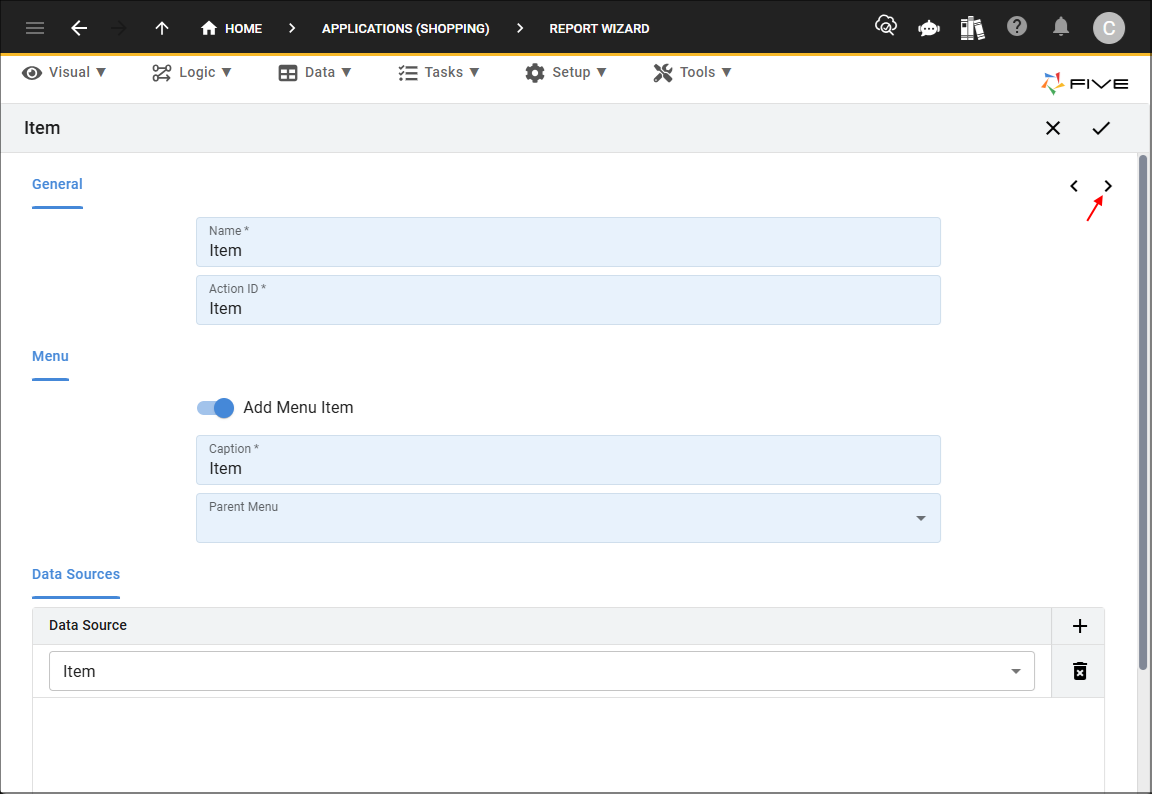The width and height of the screenshot is (1152, 794).
Task: Click the greyed forward arrow icon
Action: [118, 28]
